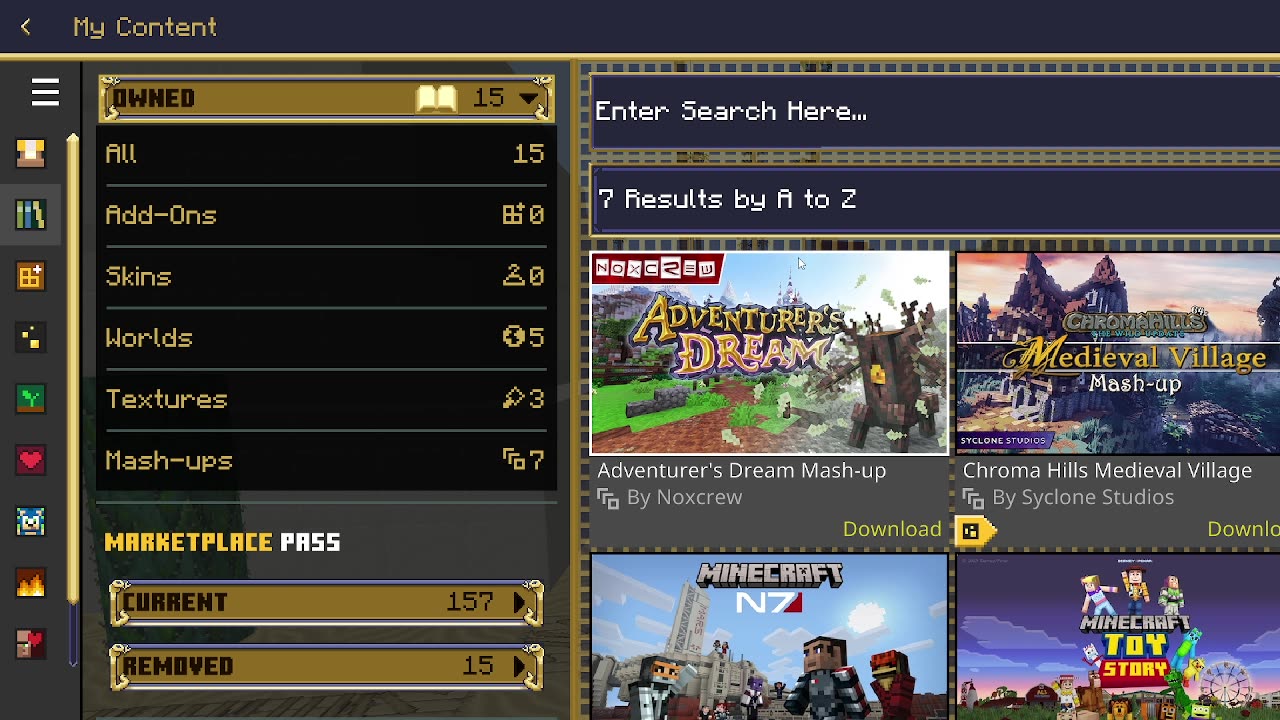1280x720 pixels.
Task: Click the Enter Search Here field
Action: click(x=936, y=111)
